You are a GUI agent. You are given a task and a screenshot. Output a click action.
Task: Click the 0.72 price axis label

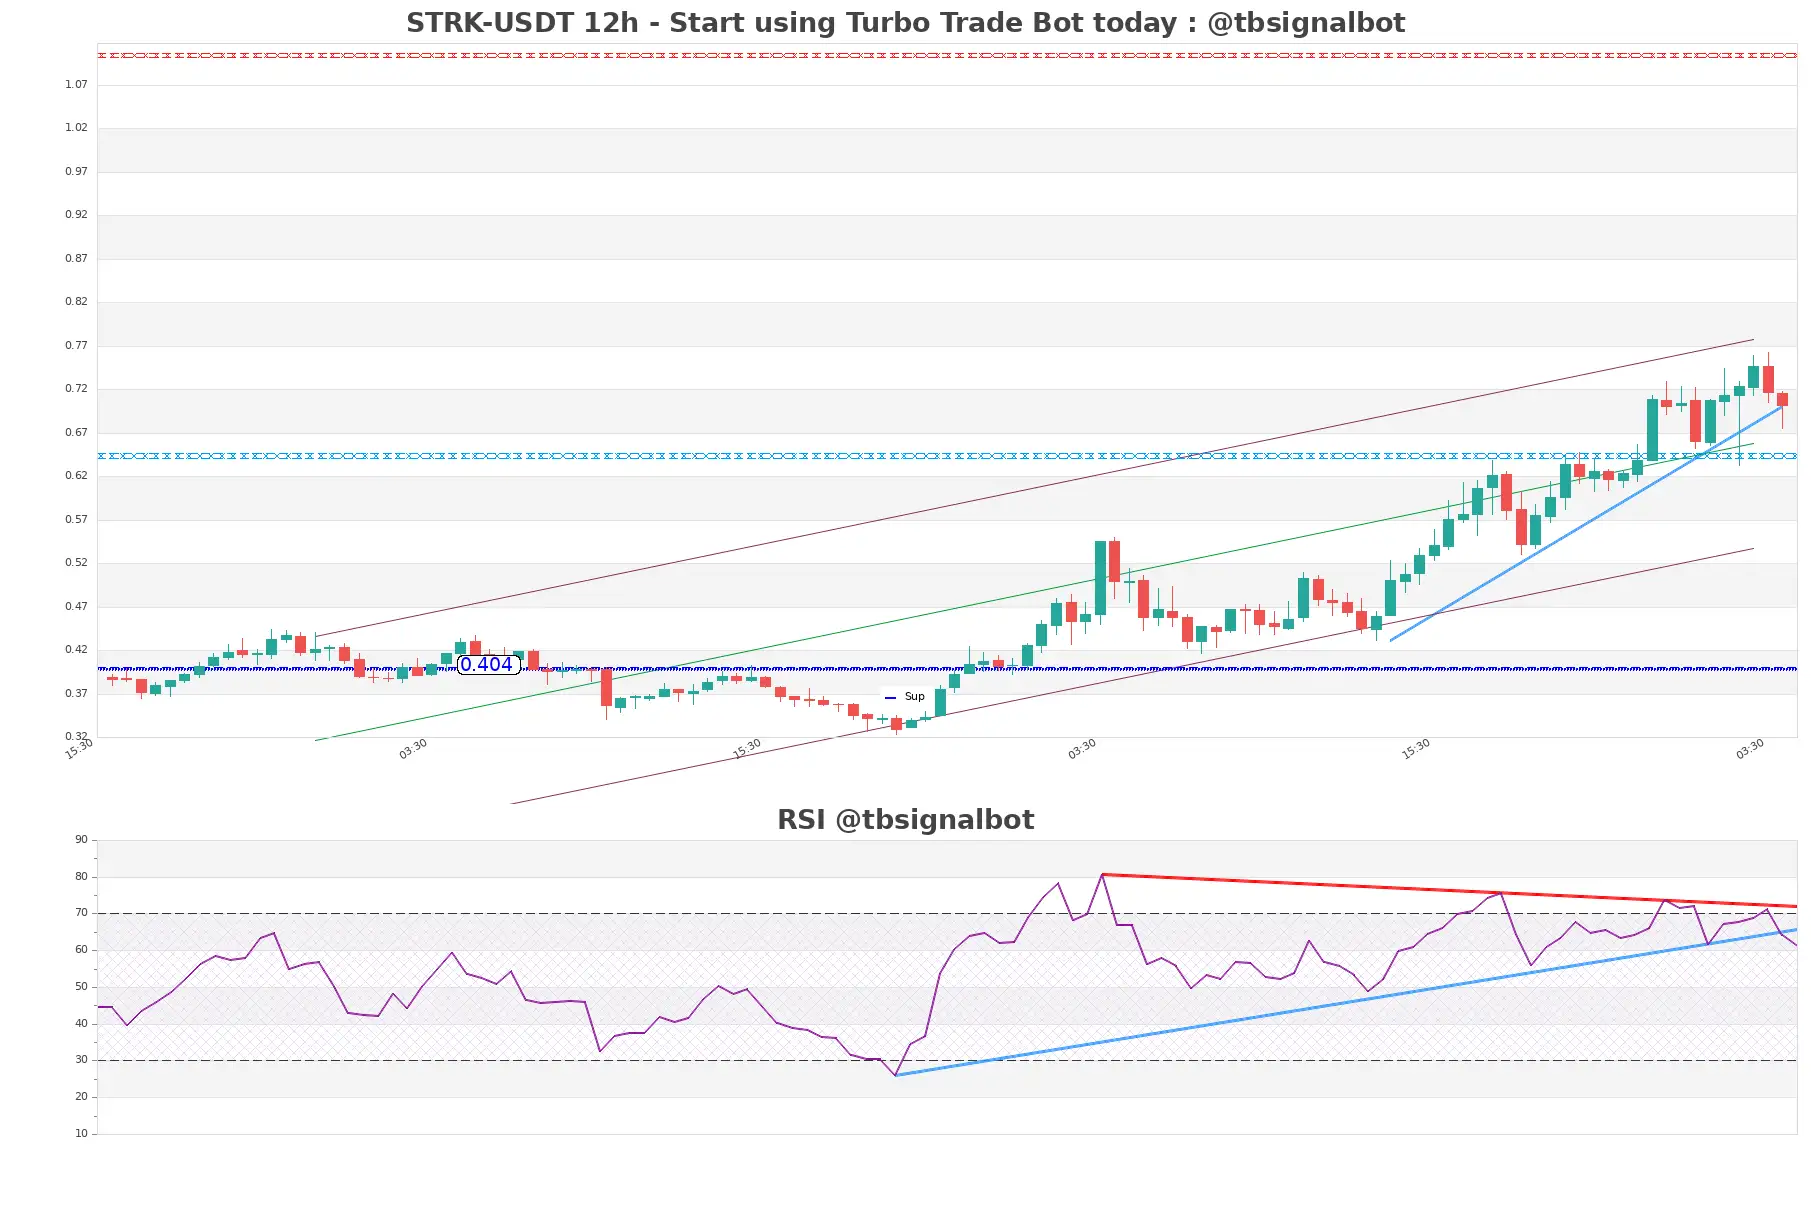76,389
